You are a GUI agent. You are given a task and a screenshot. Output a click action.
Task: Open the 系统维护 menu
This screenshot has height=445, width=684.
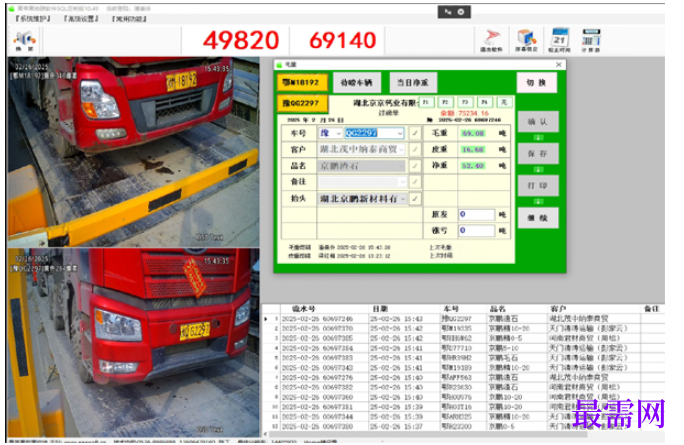click(33, 19)
